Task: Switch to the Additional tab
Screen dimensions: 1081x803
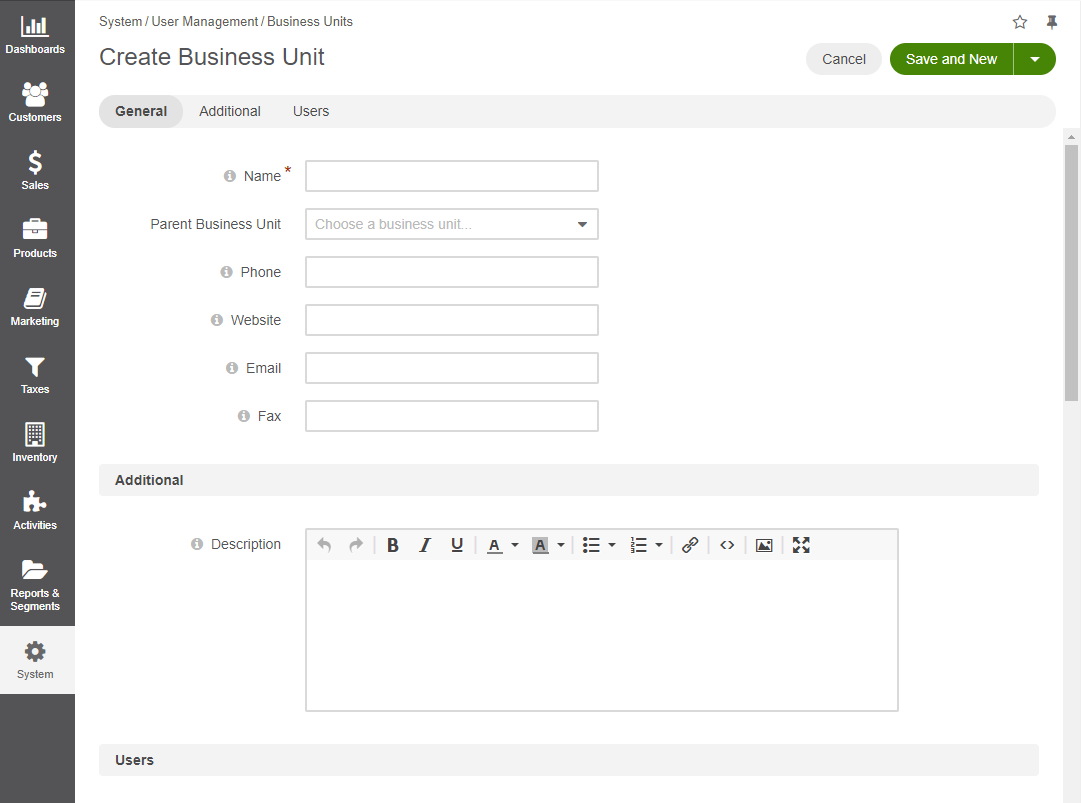Action: (x=230, y=112)
